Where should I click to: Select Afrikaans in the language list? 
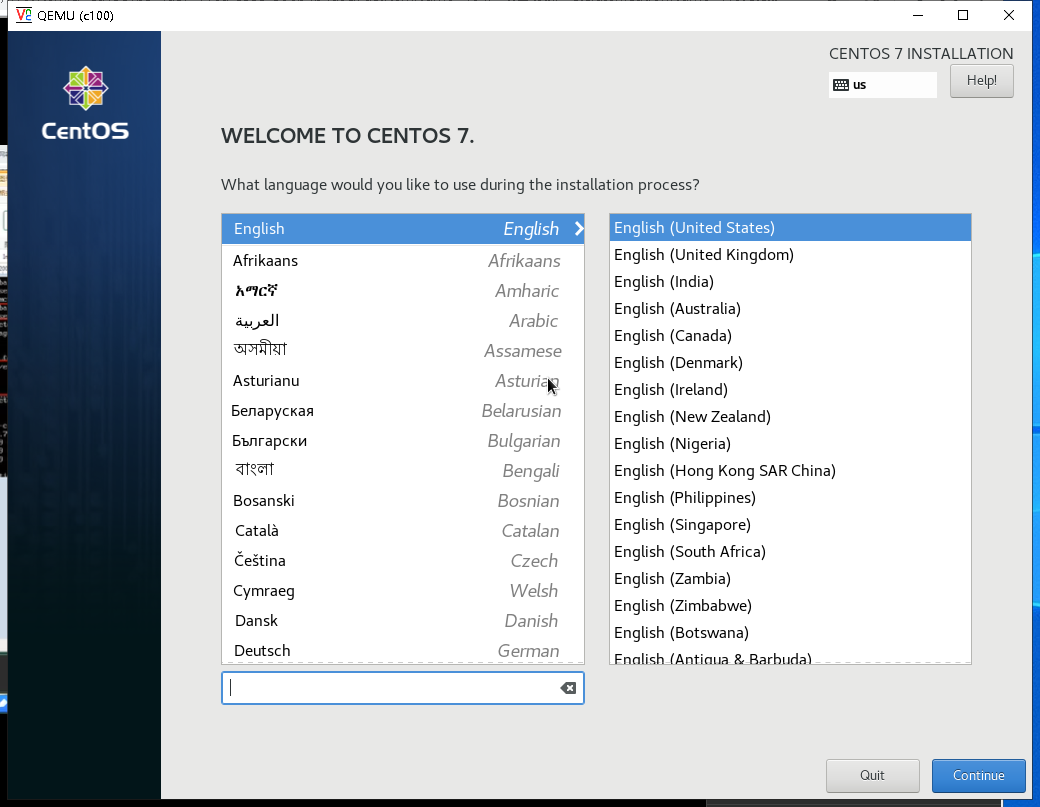403,261
